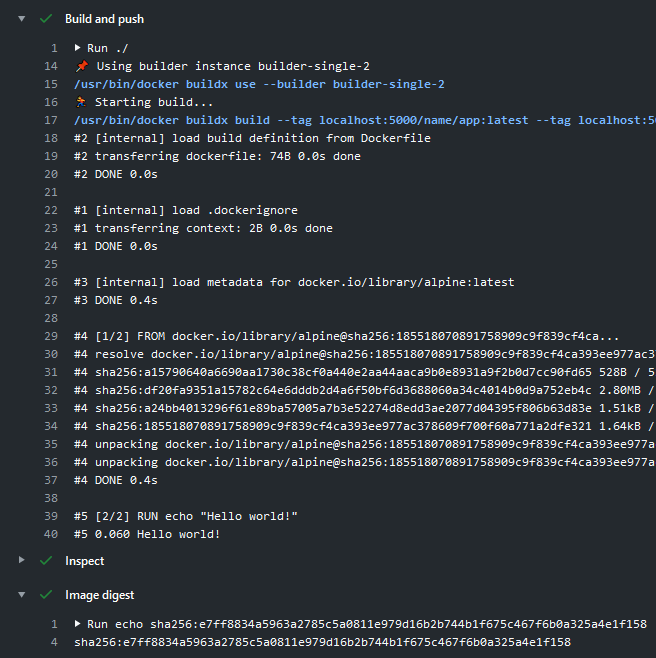Click the pushpin icon on line 14
This screenshot has height=658, width=656.
81,66
